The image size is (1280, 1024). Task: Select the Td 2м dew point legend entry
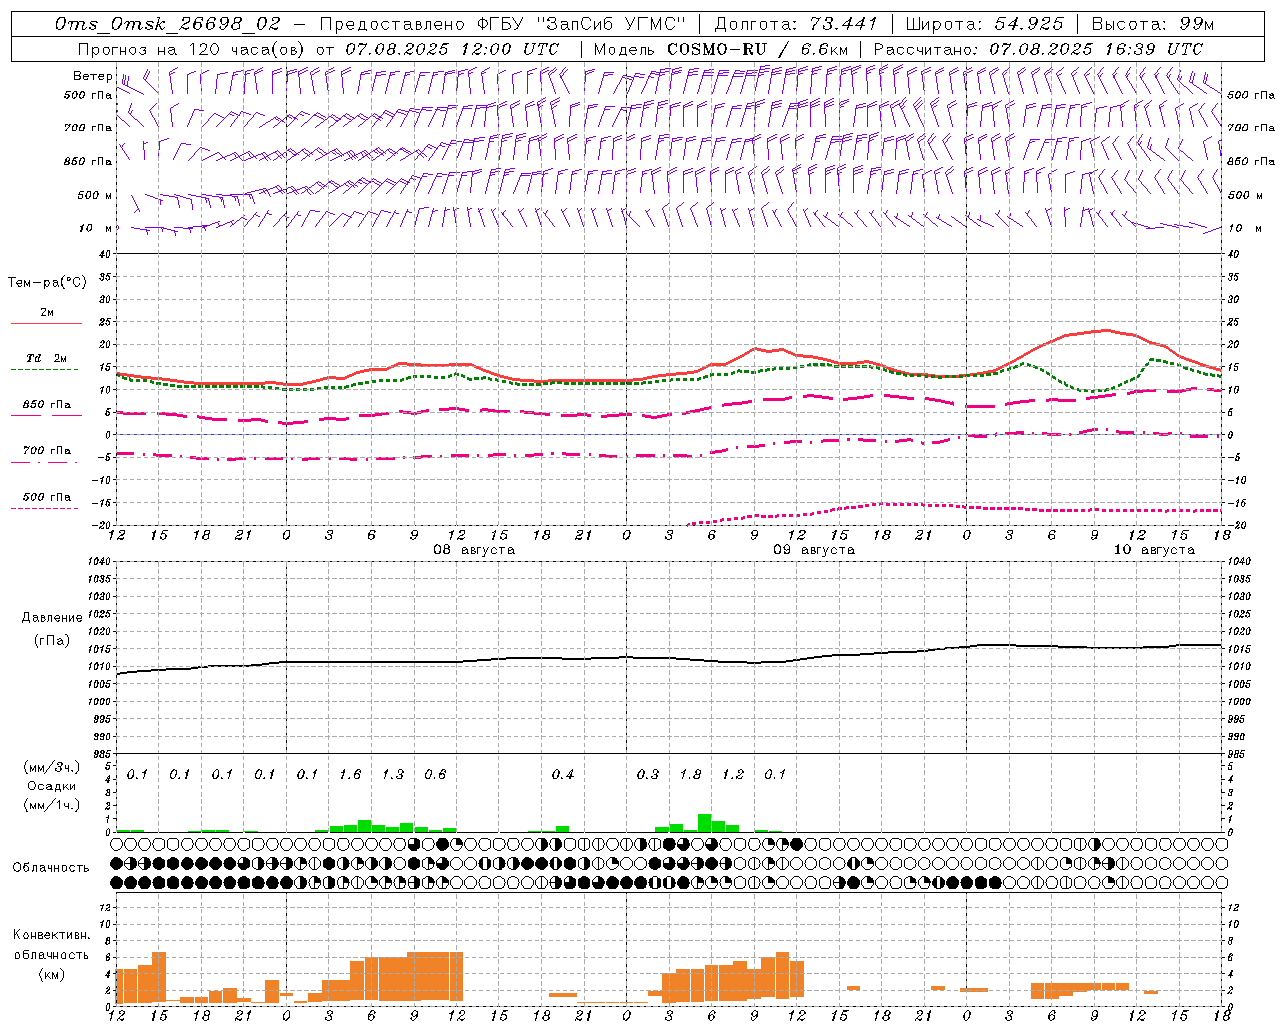[47, 358]
